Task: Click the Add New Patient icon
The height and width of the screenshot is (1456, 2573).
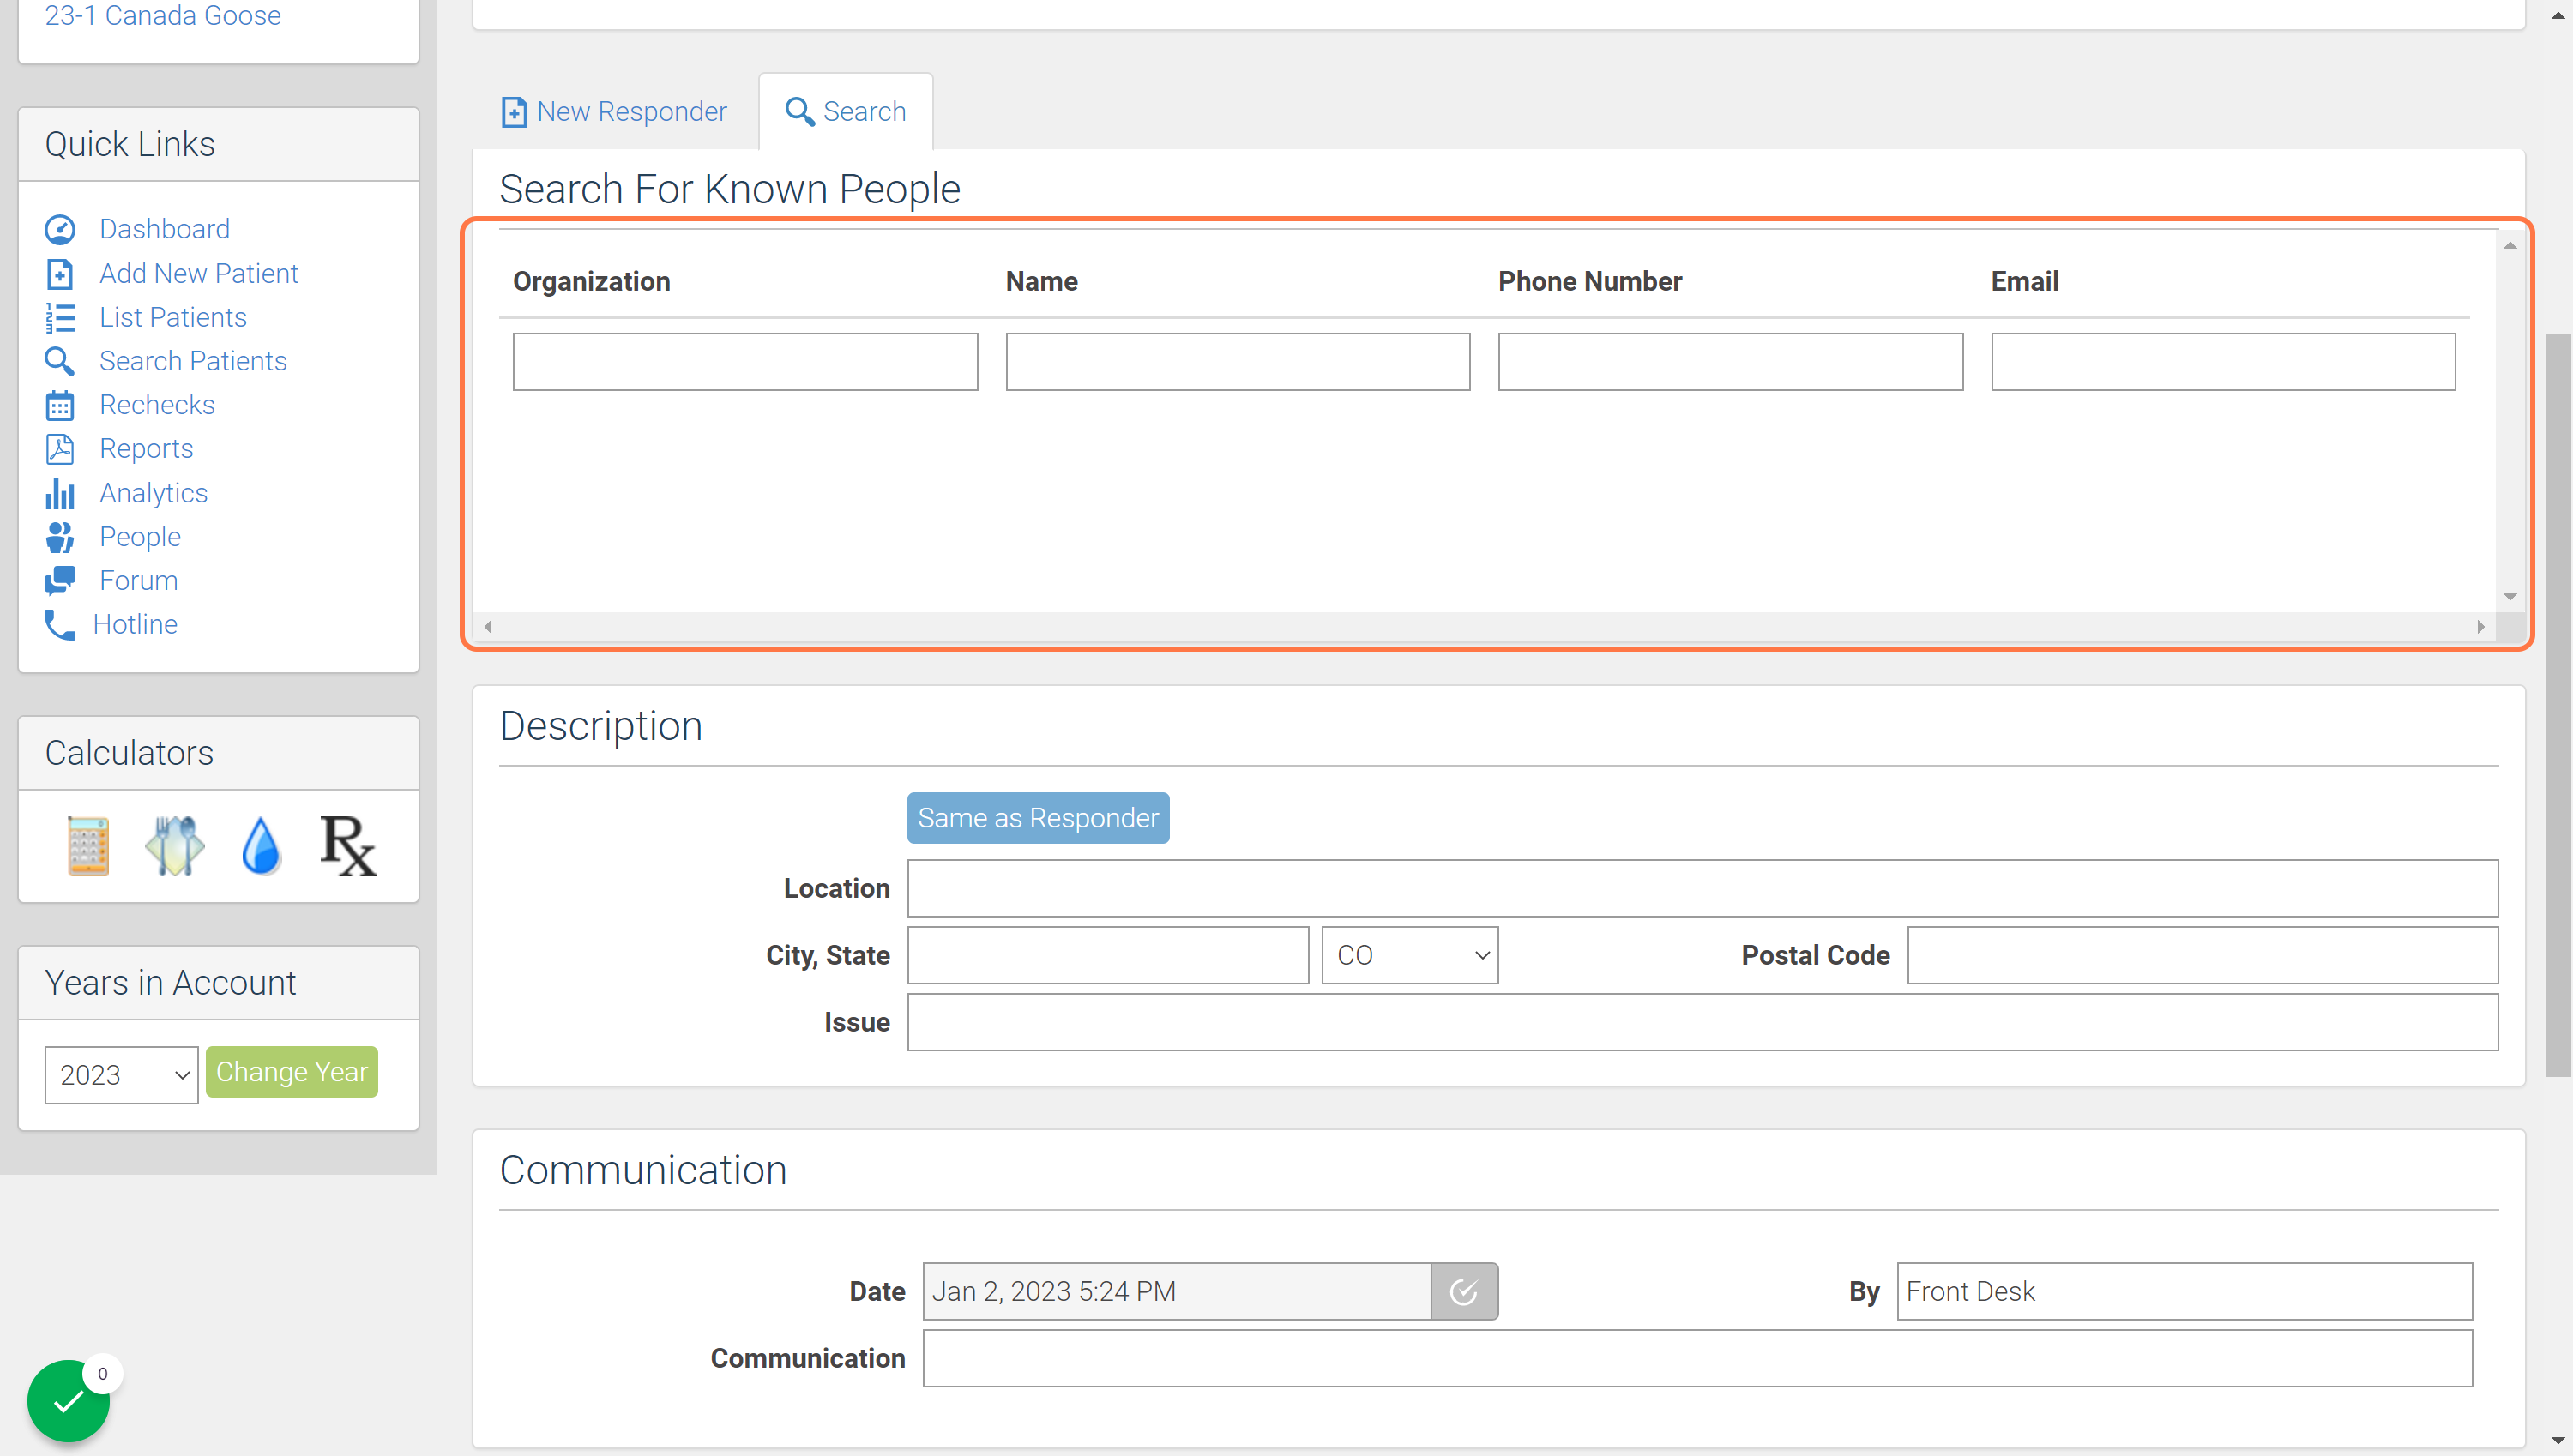Action: coord(60,273)
